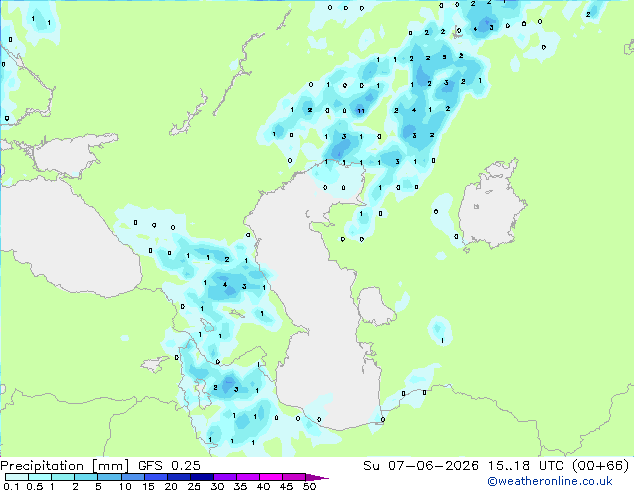634x490 pixels.
Task: Select the 0.5–1 mm legend swatch
Action: (40, 477)
